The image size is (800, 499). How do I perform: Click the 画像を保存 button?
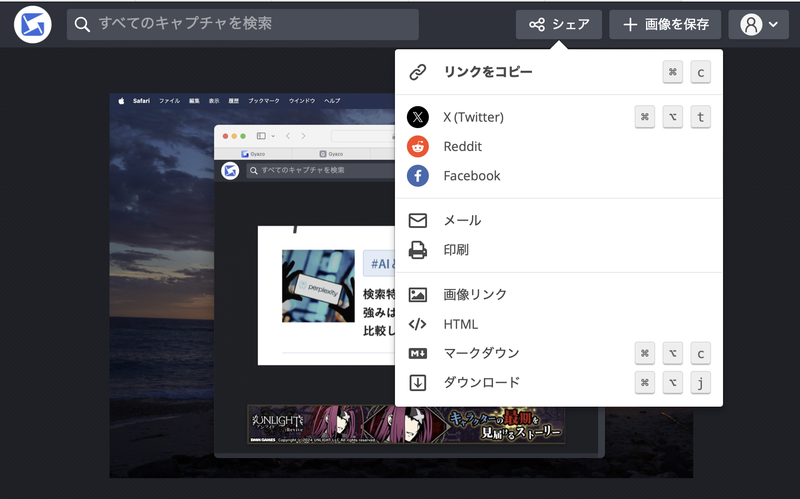665,24
